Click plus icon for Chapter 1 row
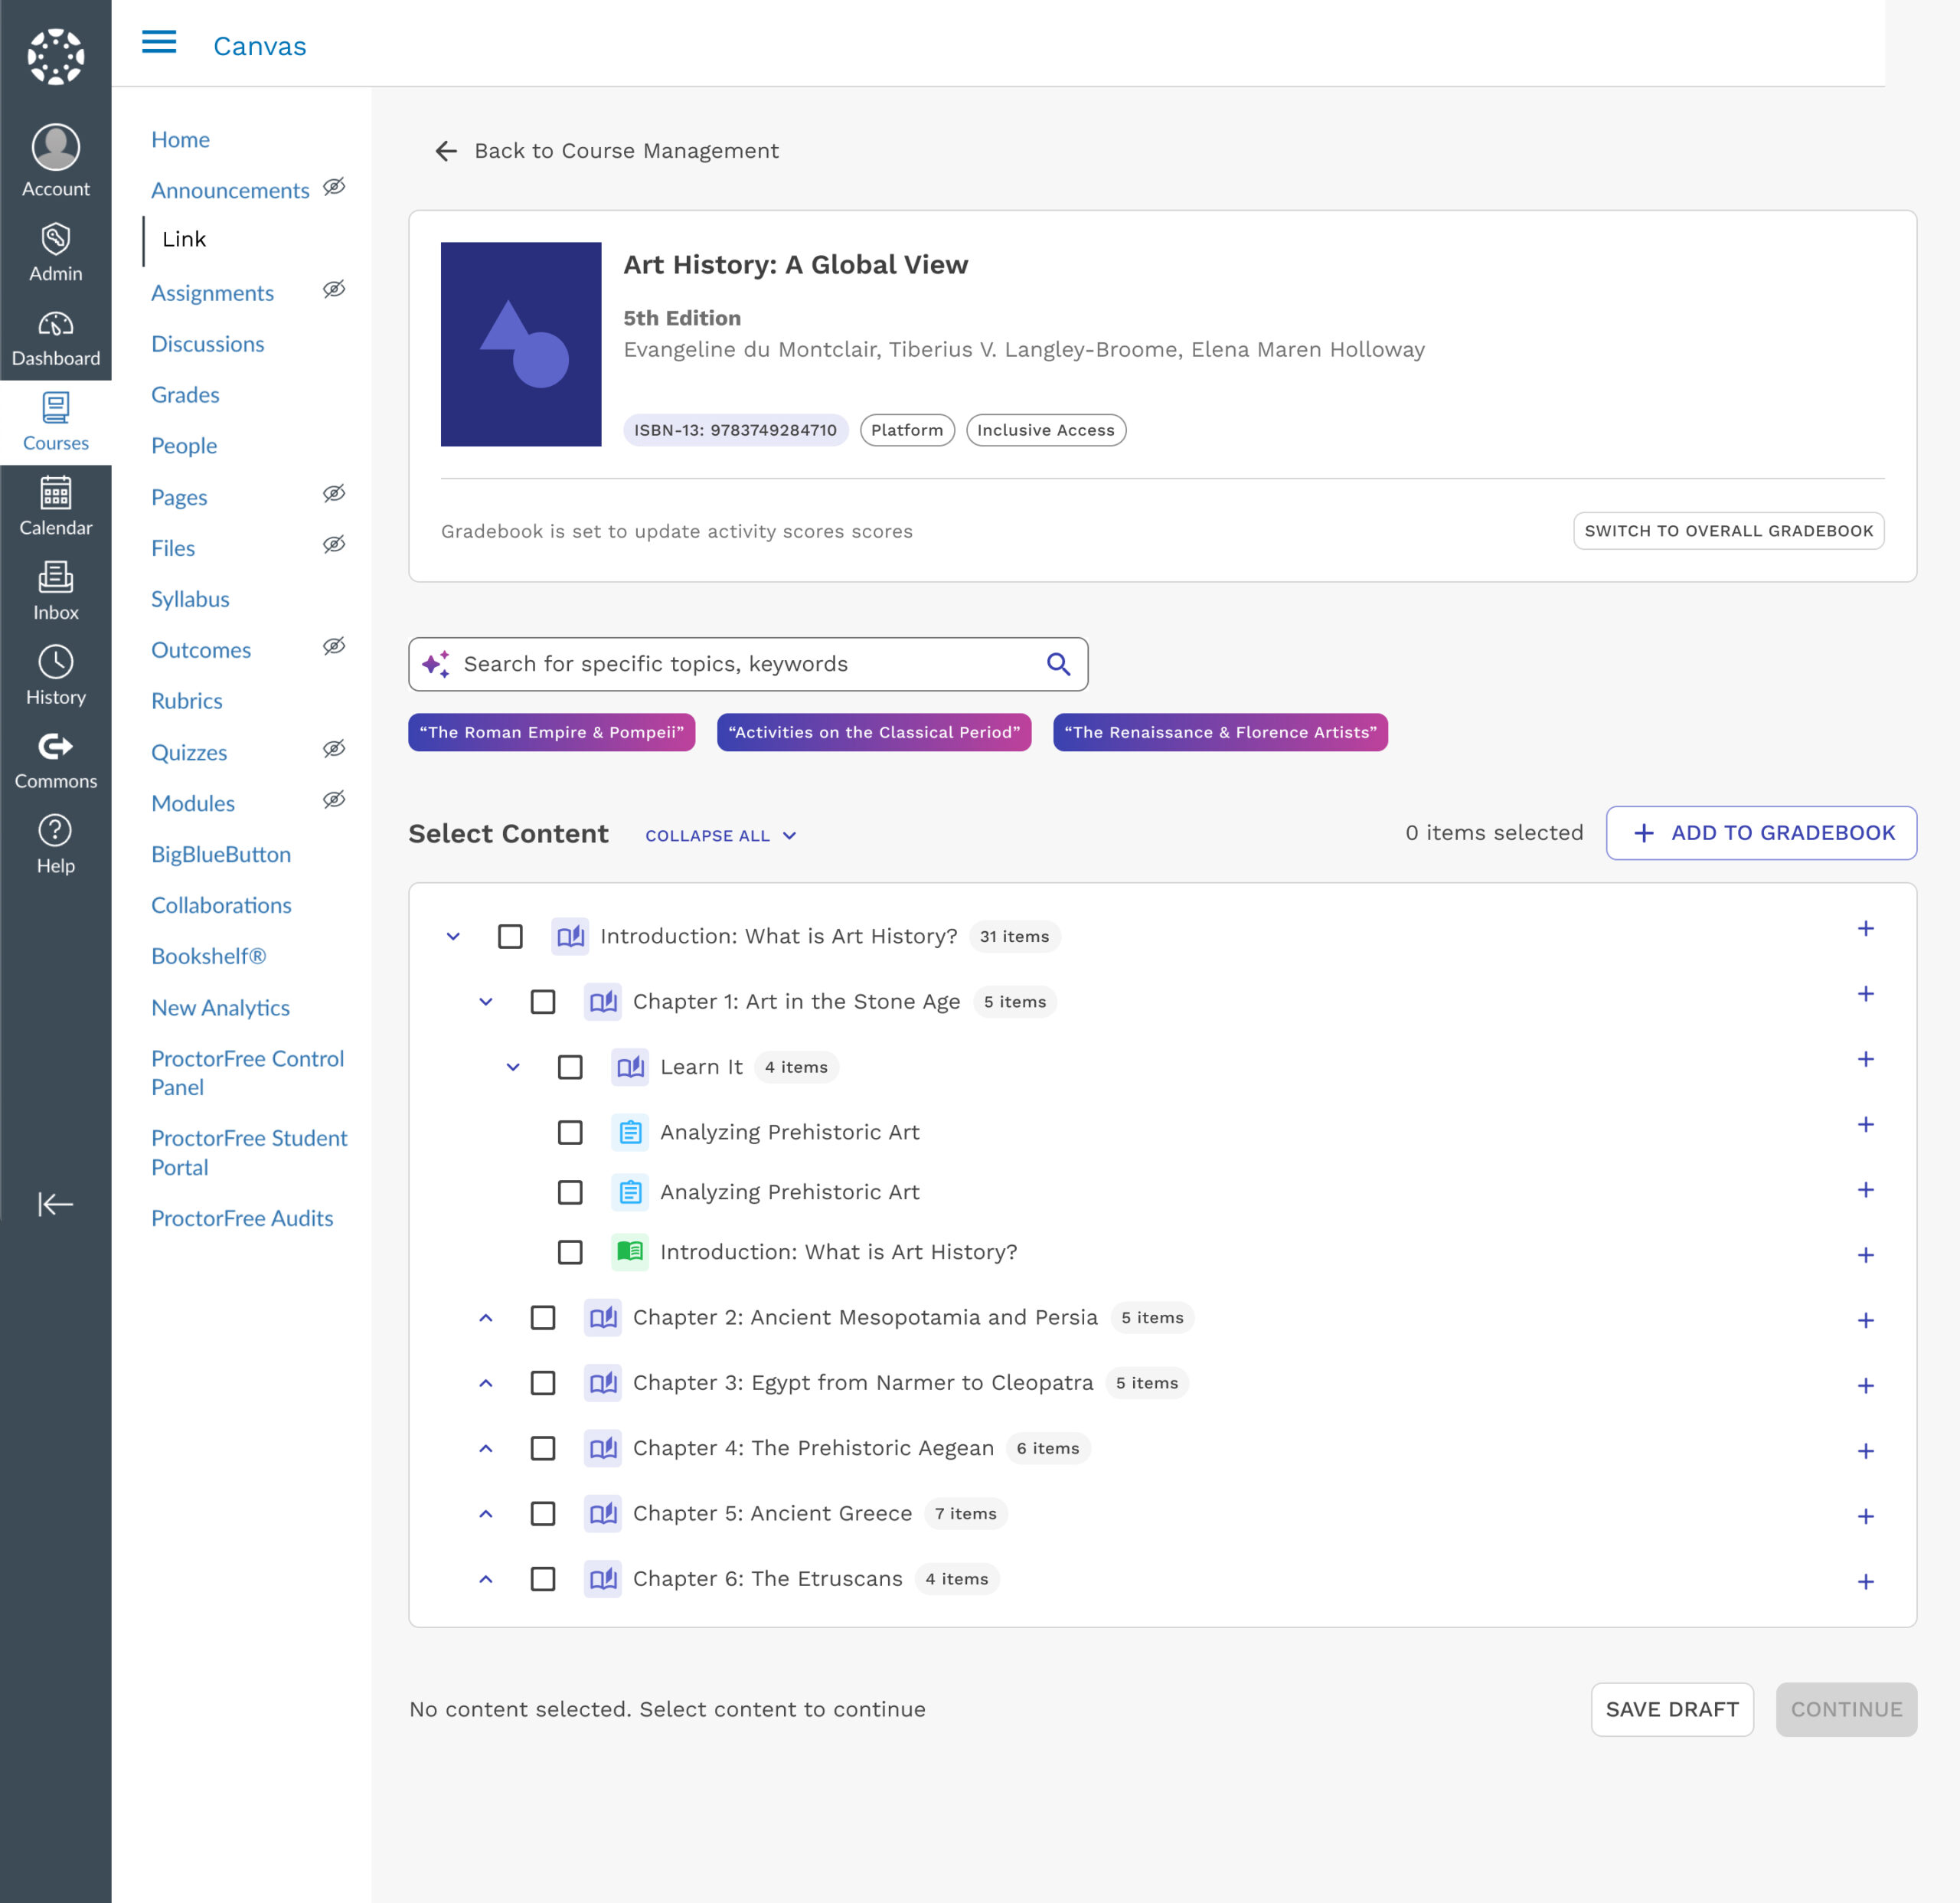The width and height of the screenshot is (1960, 1903). pos(1865,994)
